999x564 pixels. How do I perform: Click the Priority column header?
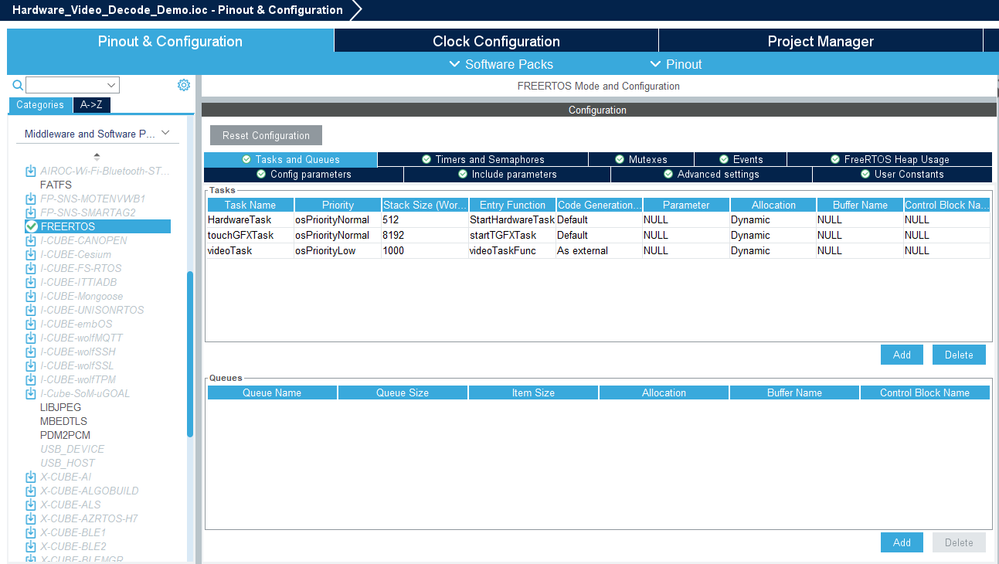pos(338,205)
